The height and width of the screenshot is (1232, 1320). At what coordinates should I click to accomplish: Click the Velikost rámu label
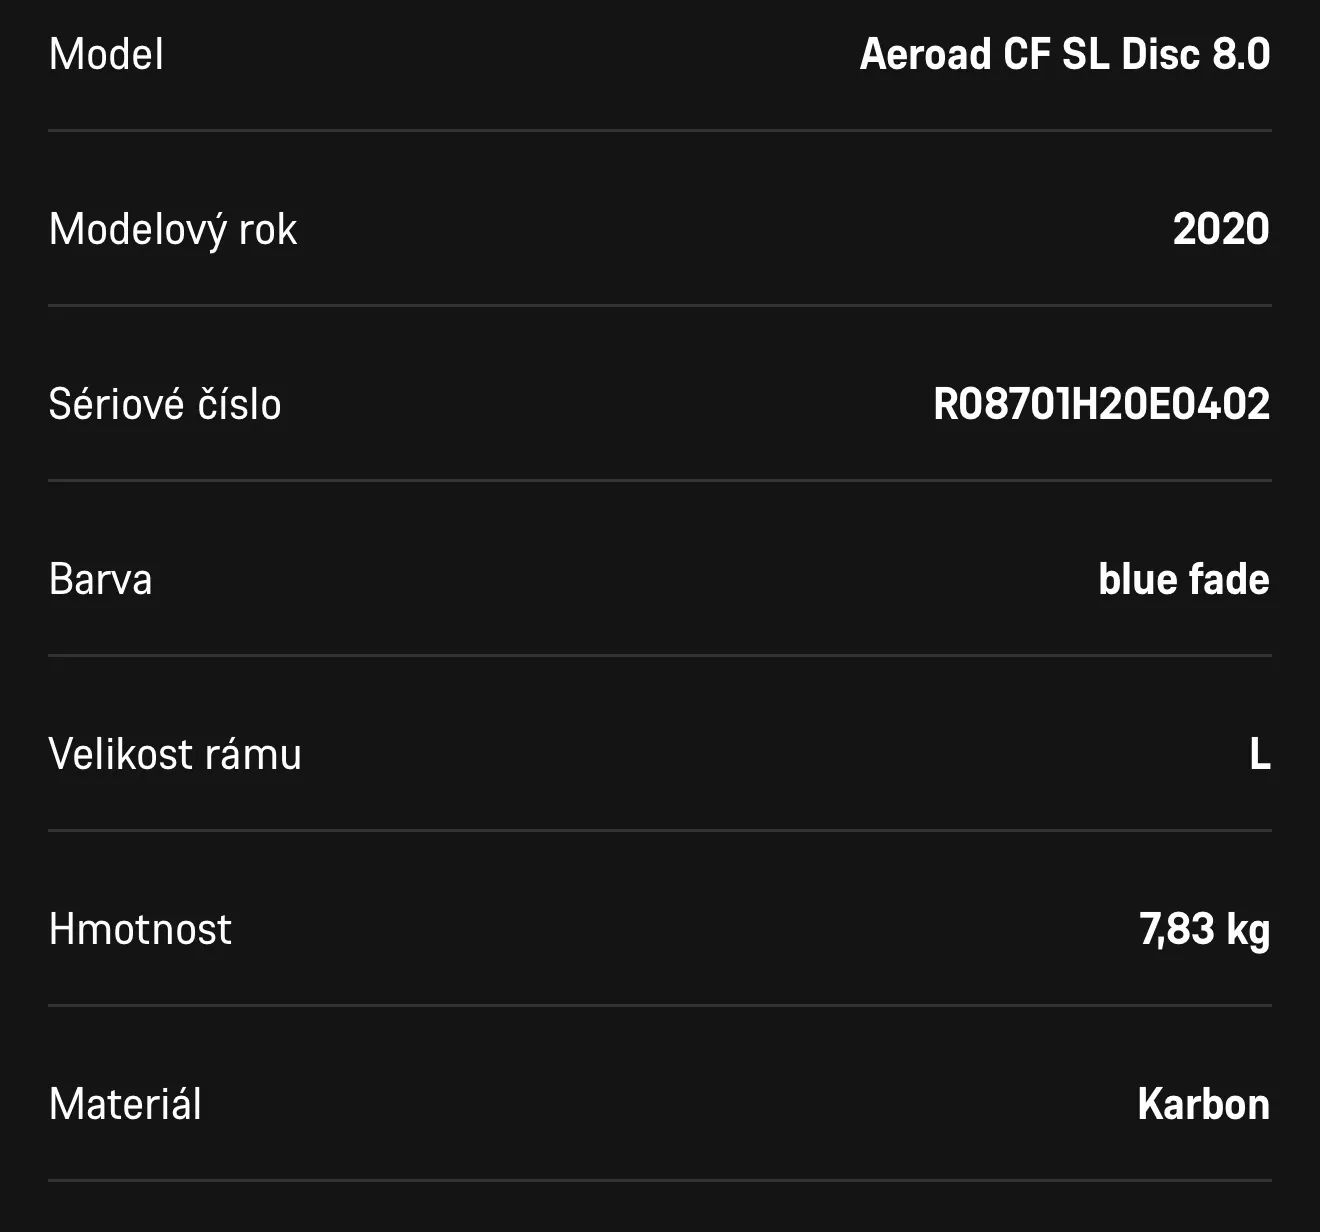coord(175,754)
